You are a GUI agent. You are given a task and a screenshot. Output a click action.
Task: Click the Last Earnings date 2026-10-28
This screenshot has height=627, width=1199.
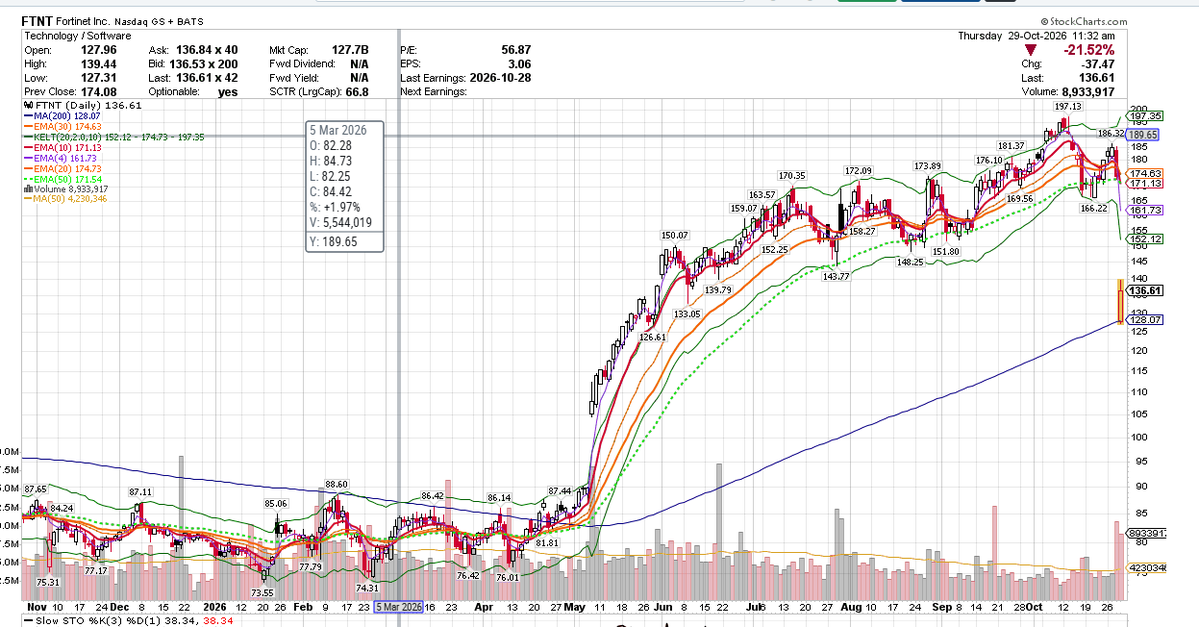pos(498,78)
